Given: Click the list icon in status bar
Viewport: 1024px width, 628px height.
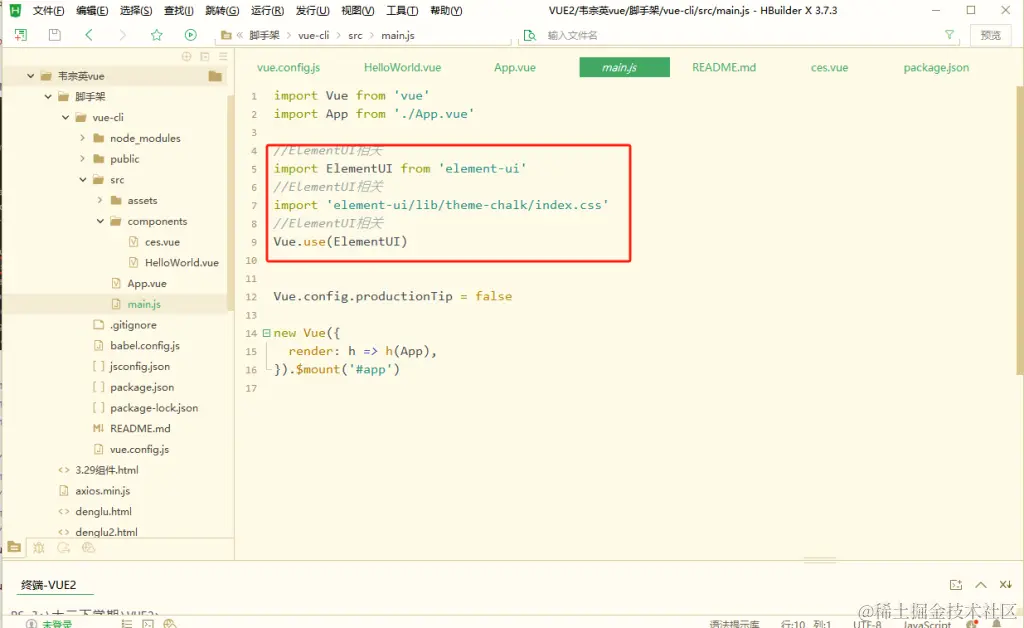Looking at the screenshot, I should pos(127,624).
